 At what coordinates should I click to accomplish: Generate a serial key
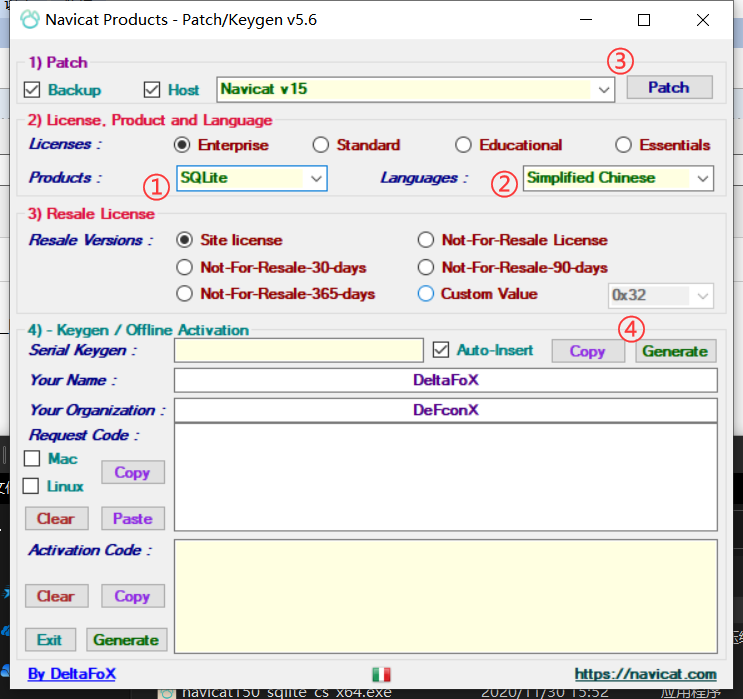[x=675, y=351]
